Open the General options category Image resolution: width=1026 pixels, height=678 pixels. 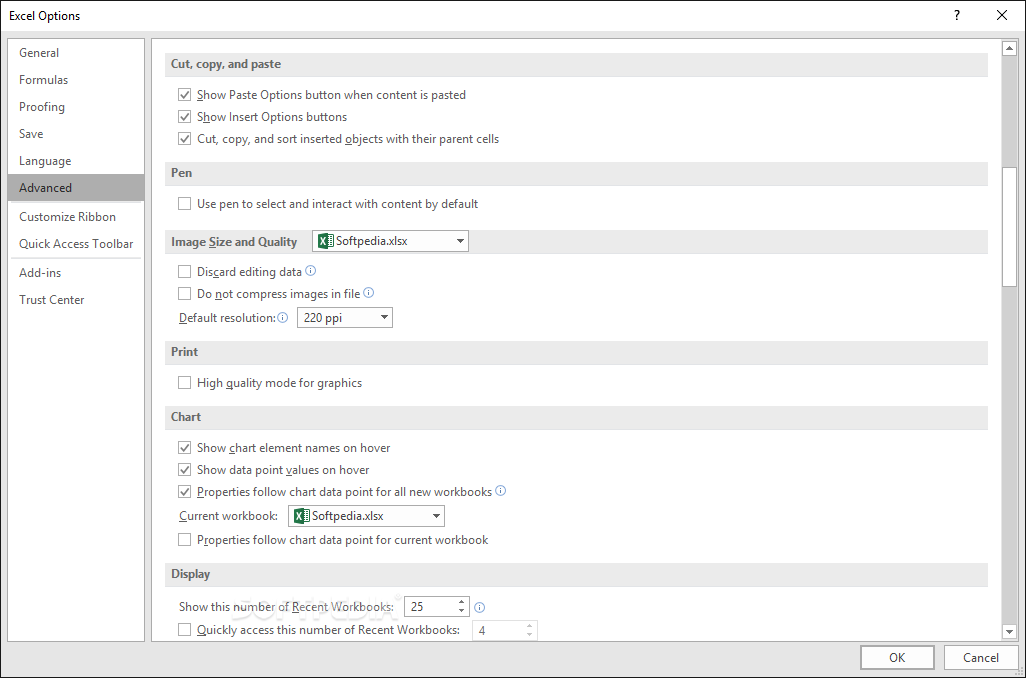point(76,53)
